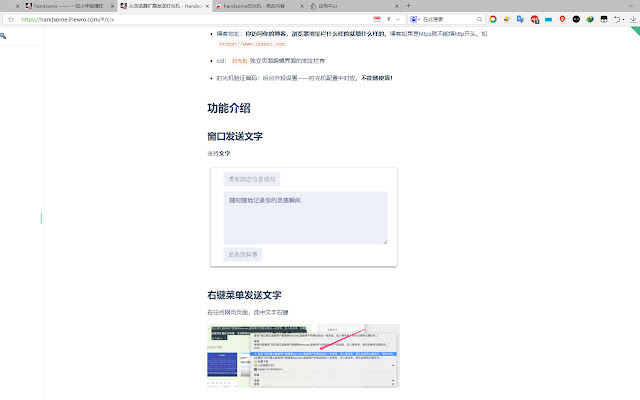Click the address bar URL handsome.ihewro.com
Screen dimensions: 640x400
tap(67, 20)
